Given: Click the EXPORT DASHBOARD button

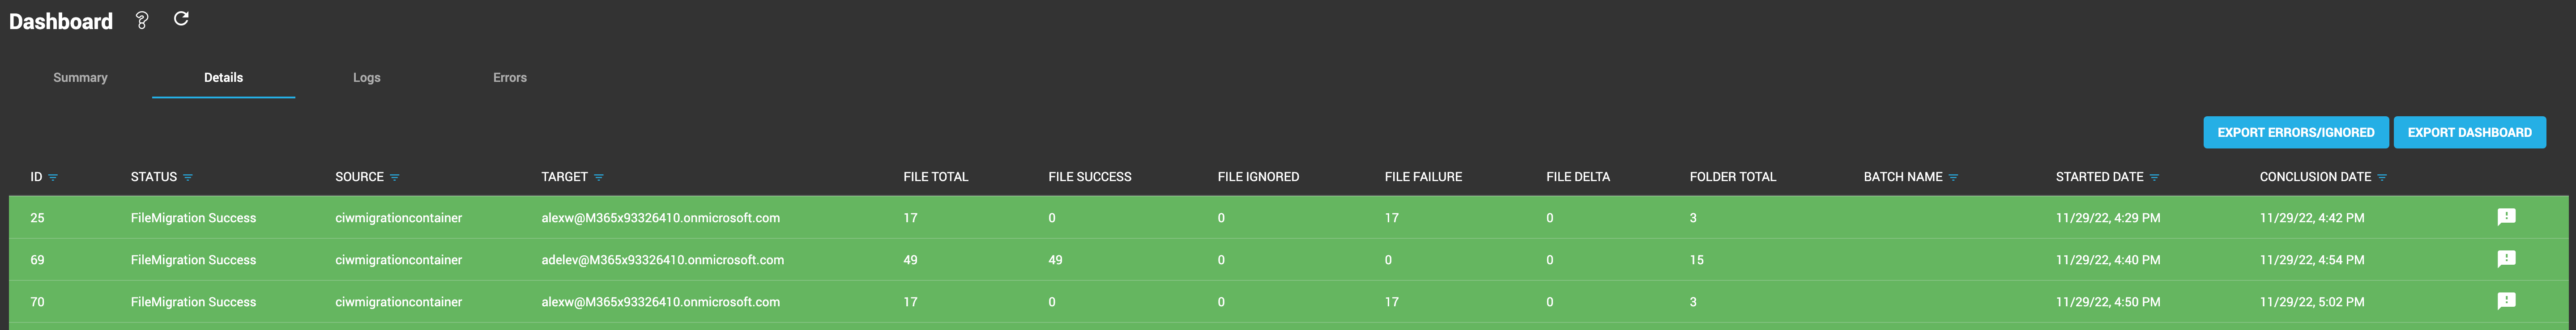Looking at the screenshot, I should point(2469,131).
